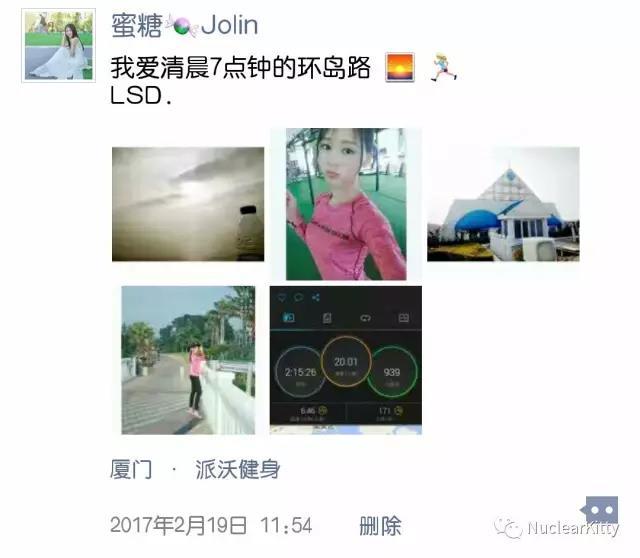Open the running stats screenshot thumbnail

pos(346,360)
